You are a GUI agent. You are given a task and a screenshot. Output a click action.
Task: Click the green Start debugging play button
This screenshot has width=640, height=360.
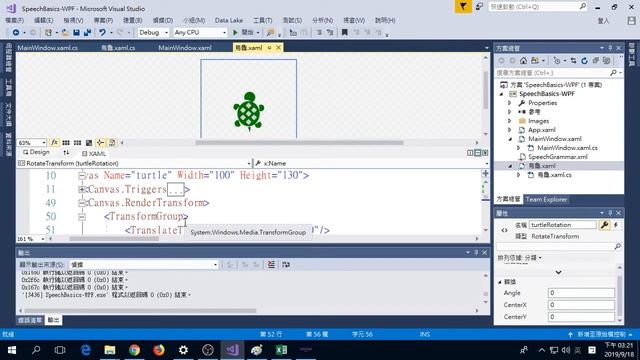click(x=235, y=32)
